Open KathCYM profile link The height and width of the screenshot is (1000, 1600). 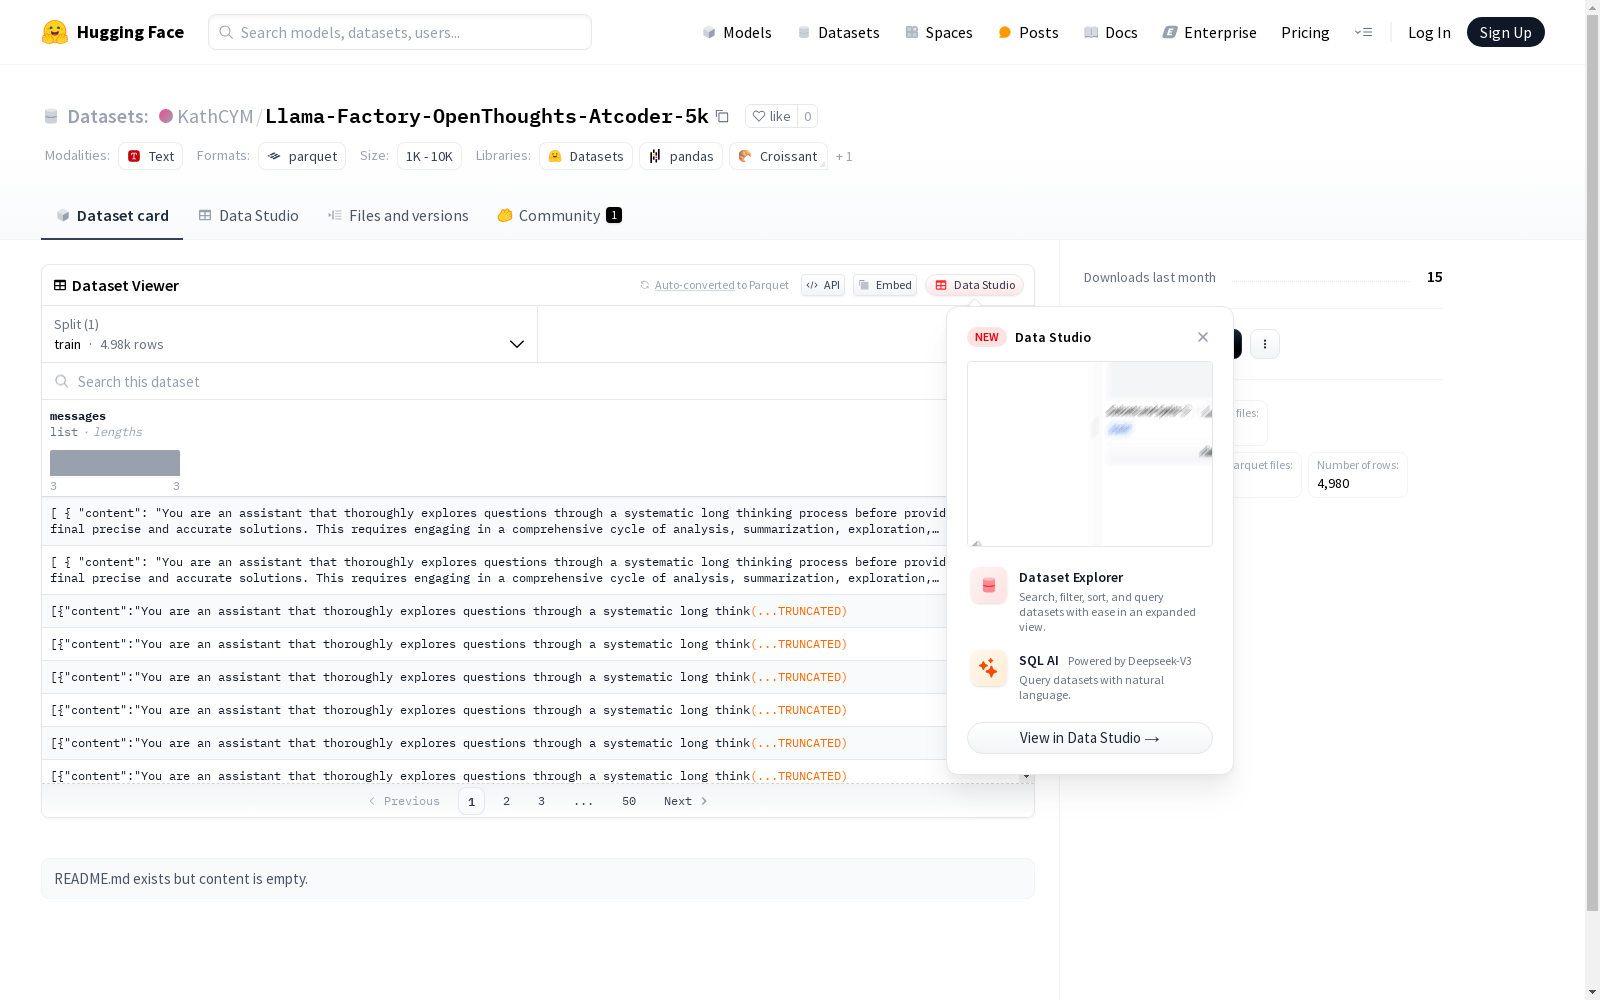pyautogui.click(x=215, y=116)
